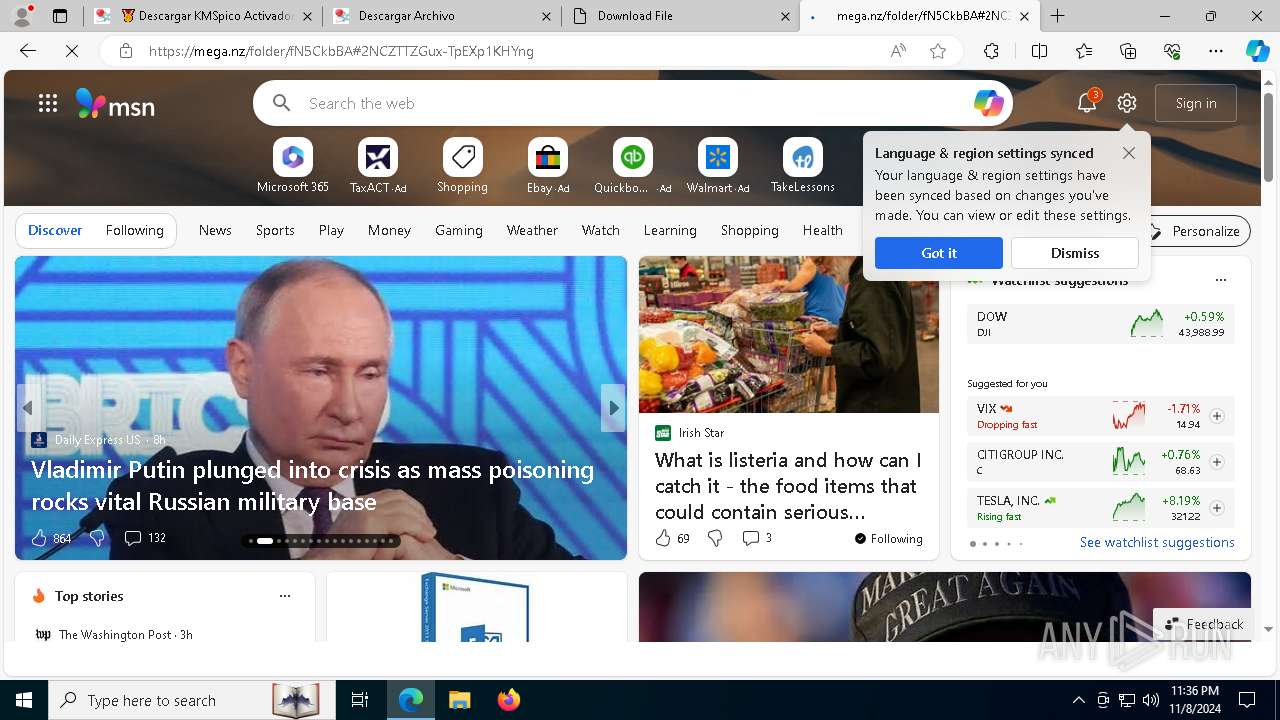Open the Money category
The image size is (1280, 720).
(389, 230)
